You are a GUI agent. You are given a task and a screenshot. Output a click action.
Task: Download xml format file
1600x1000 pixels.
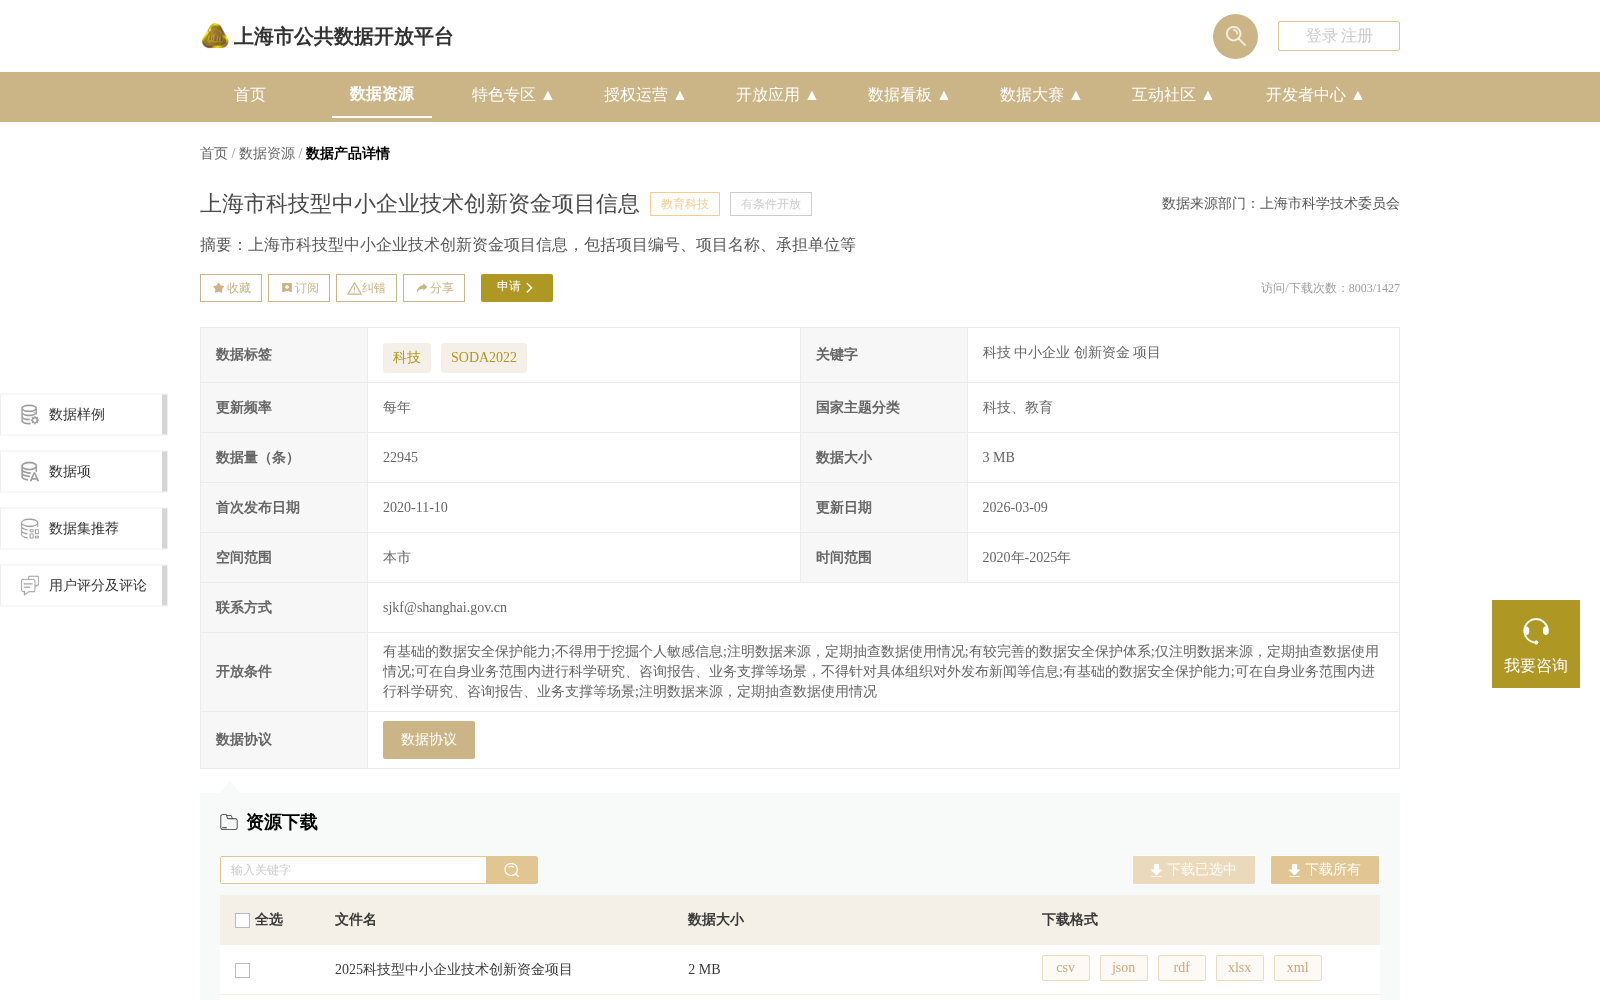[1298, 968]
